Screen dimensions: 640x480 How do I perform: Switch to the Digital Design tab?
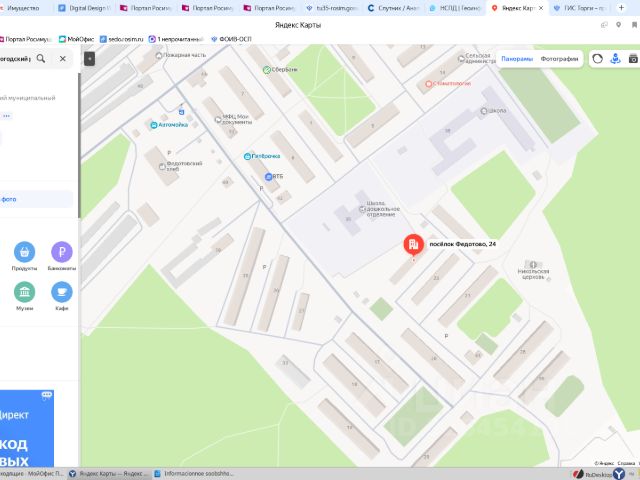click(85, 8)
